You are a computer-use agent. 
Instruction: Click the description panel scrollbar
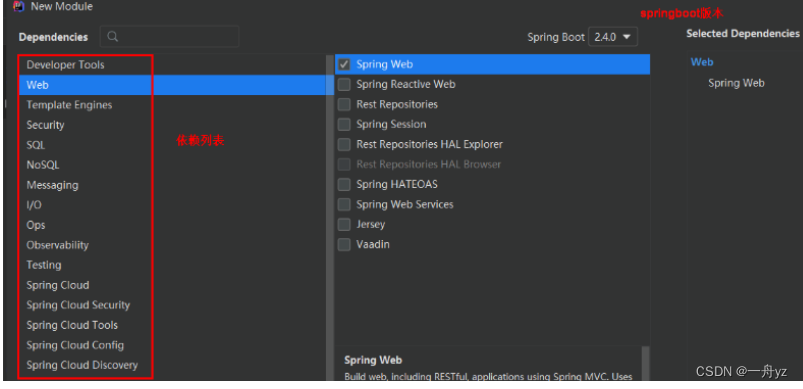pos(645,363)
